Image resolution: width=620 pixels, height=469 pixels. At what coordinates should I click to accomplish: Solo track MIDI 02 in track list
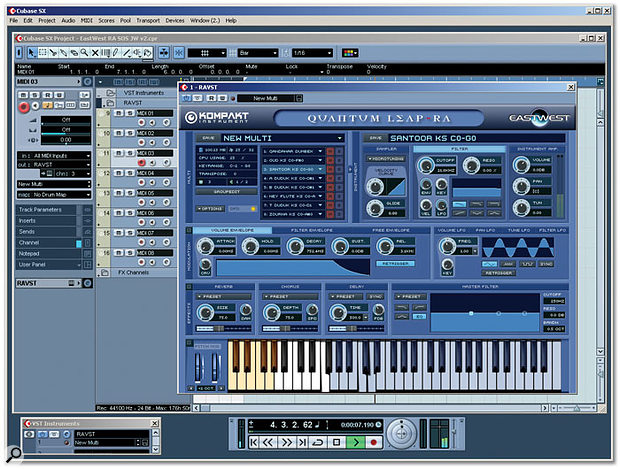coord(129,133)
